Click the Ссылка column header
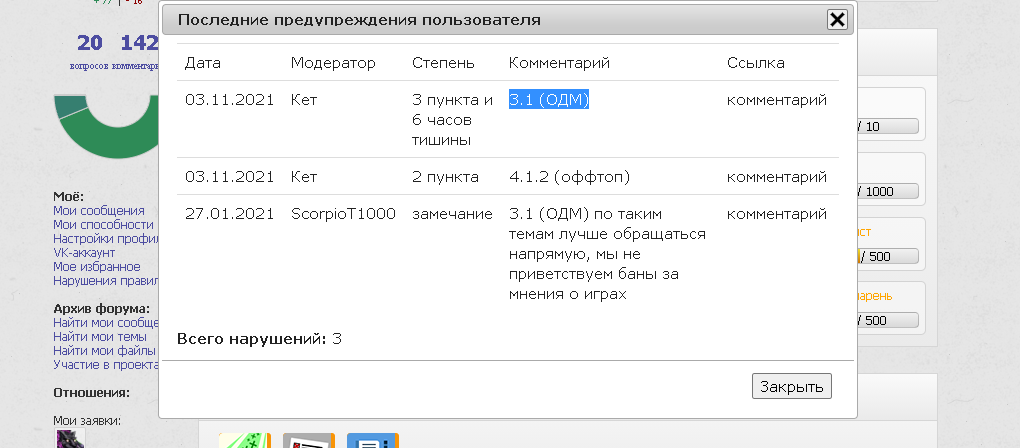 755,63
